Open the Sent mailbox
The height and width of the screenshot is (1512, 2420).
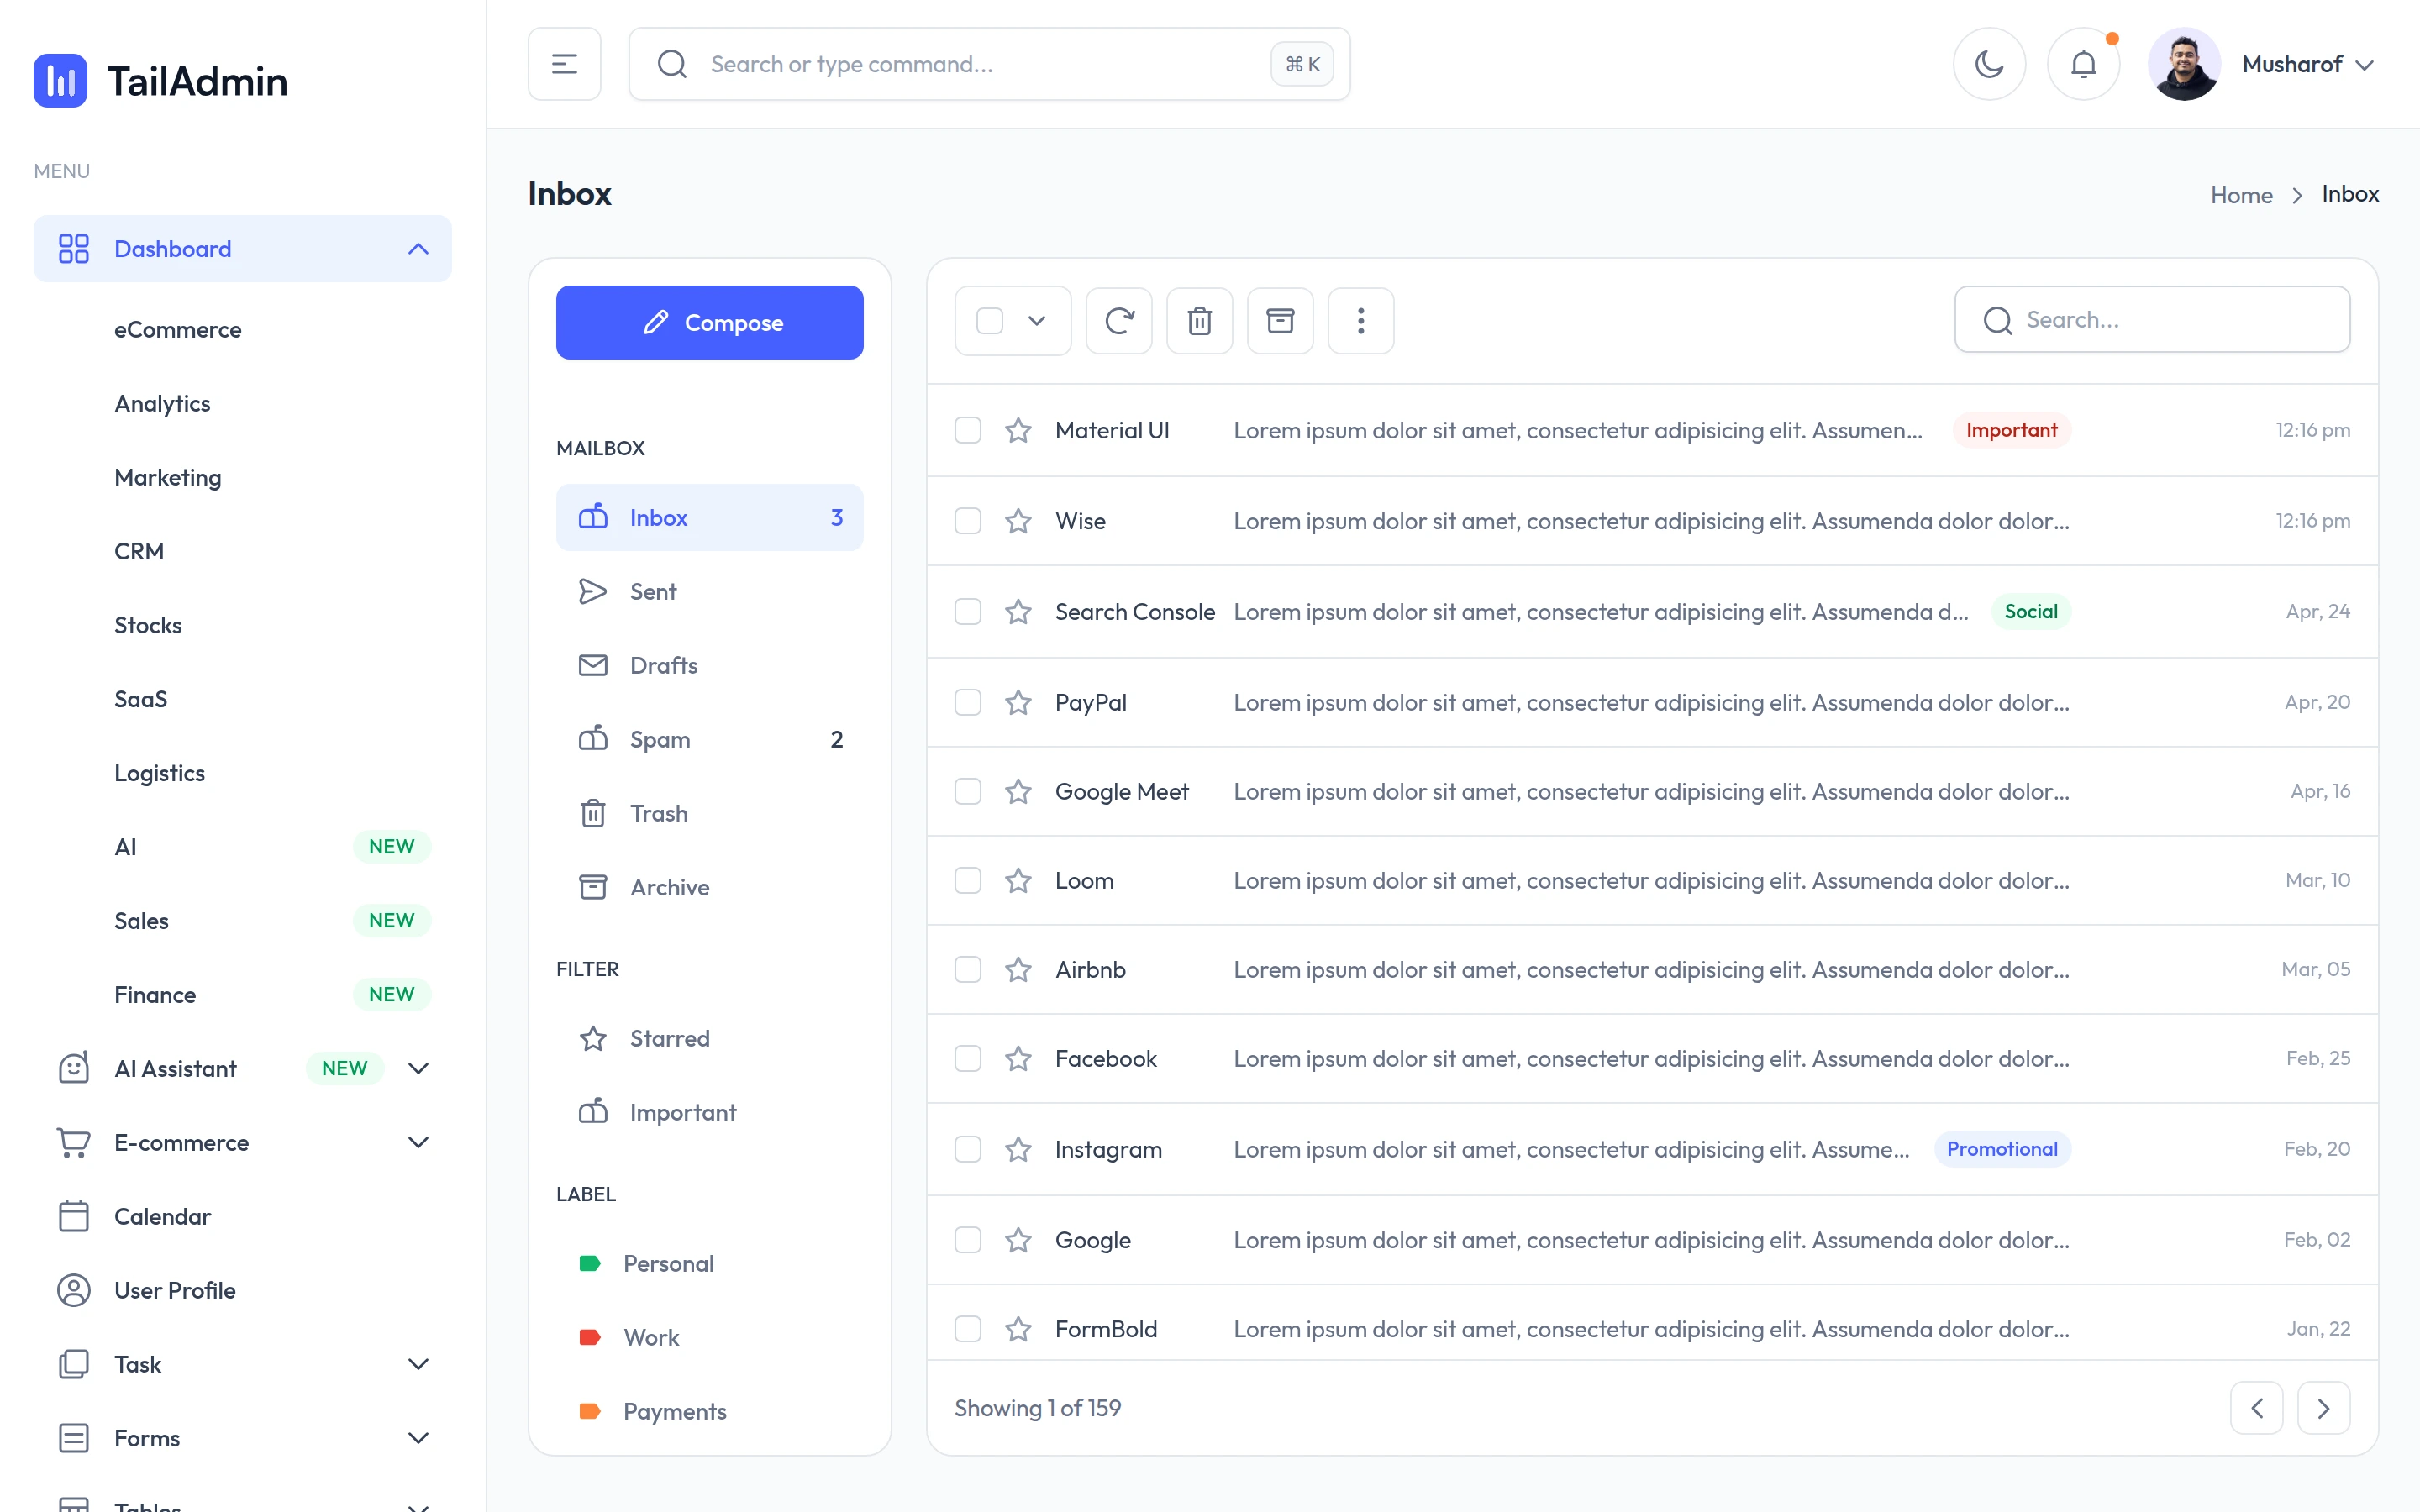[709, 591]
